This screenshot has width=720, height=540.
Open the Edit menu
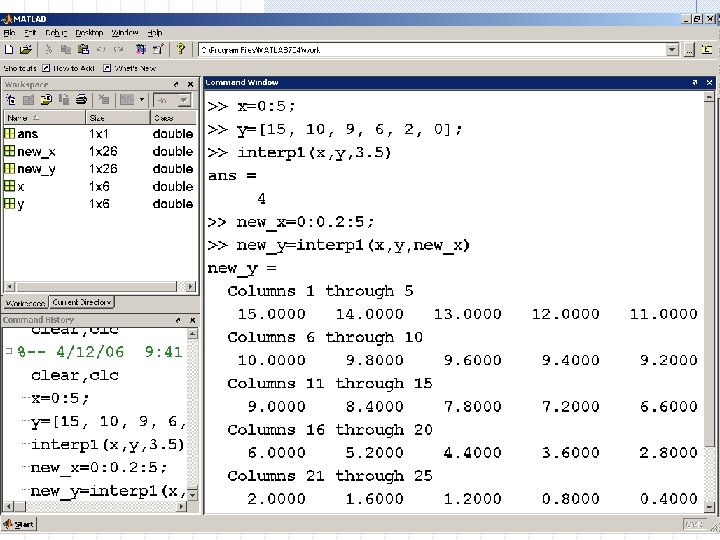(x=30, y=33)
